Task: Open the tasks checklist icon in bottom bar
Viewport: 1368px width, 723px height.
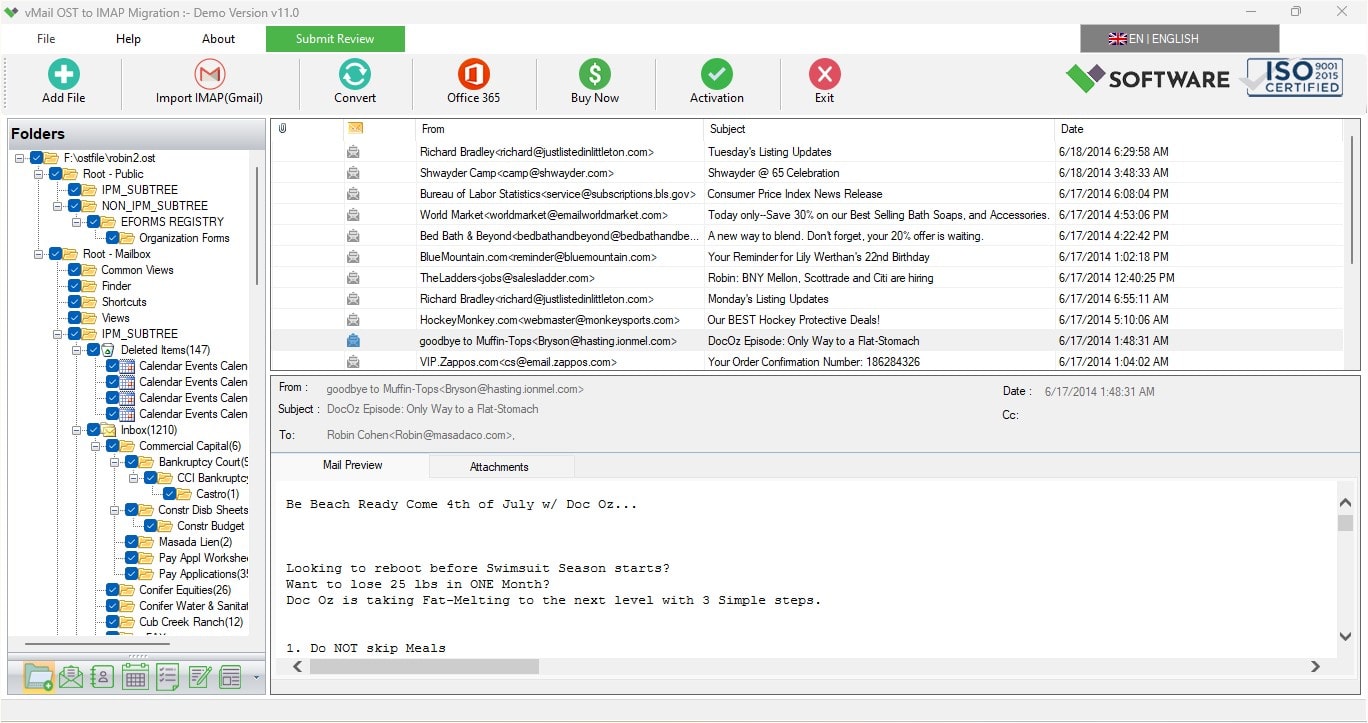Action: point(167,677)
